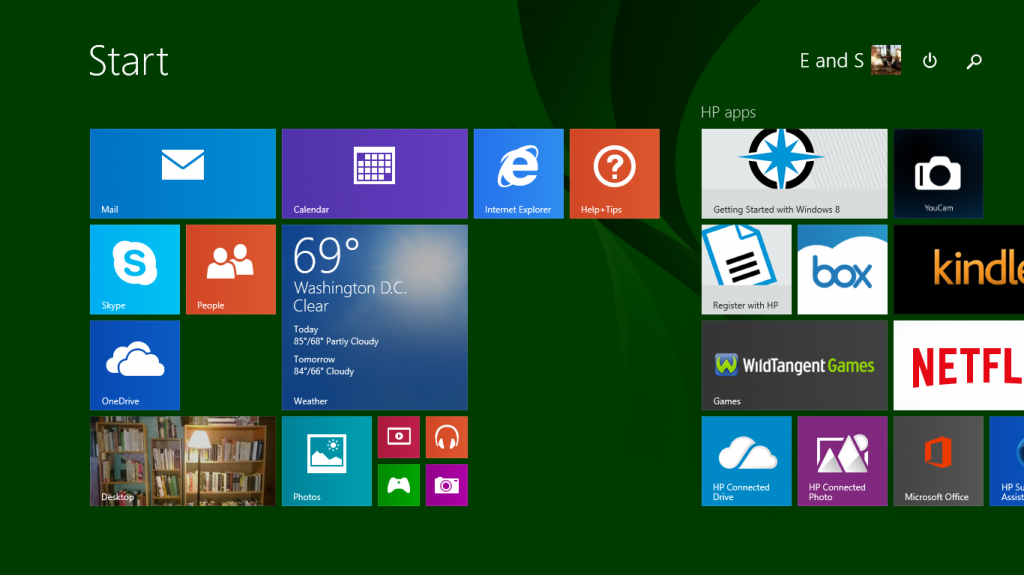Screen dimensions: 1024x575
Task: Open the Help+Tips tile
Action: 614,173
